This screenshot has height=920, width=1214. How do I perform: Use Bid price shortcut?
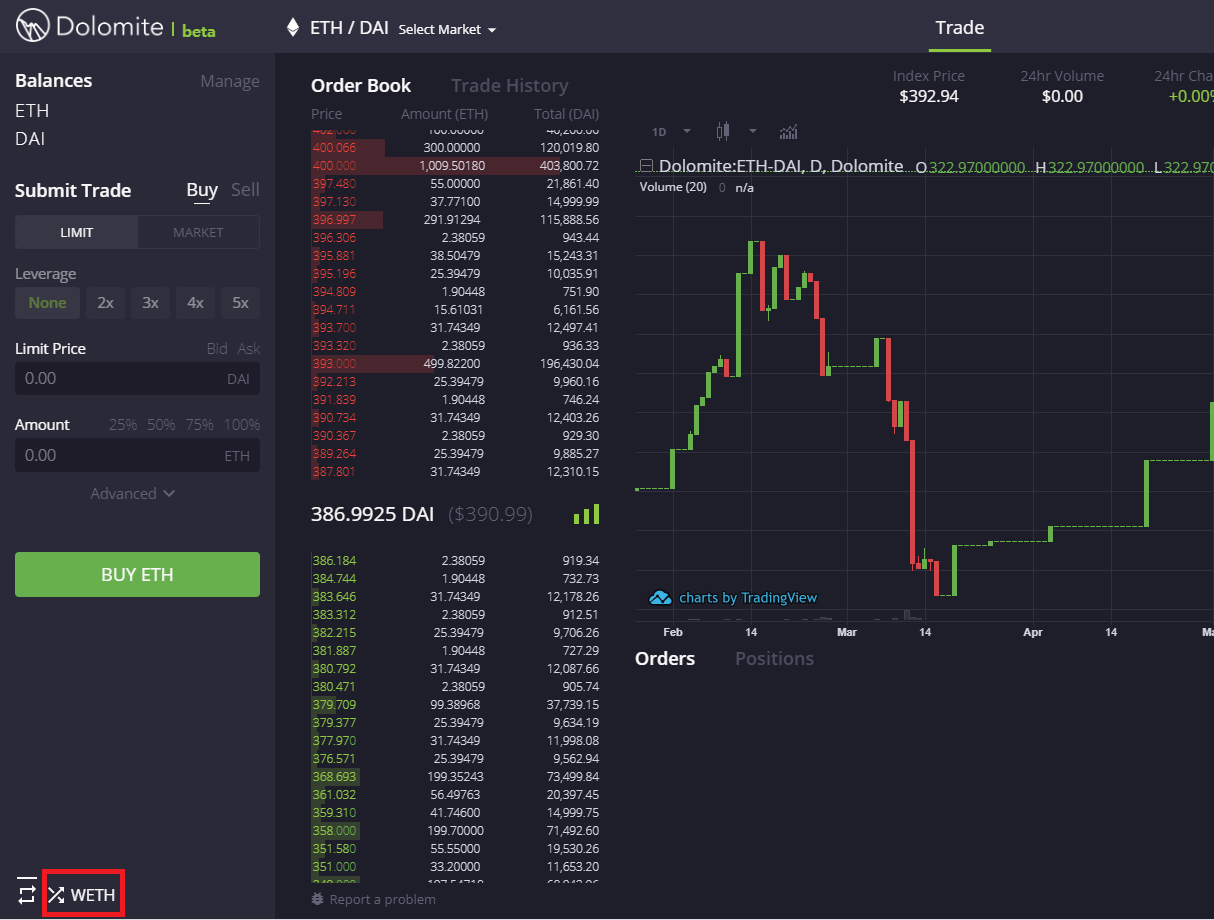click(x=217, y=348)
